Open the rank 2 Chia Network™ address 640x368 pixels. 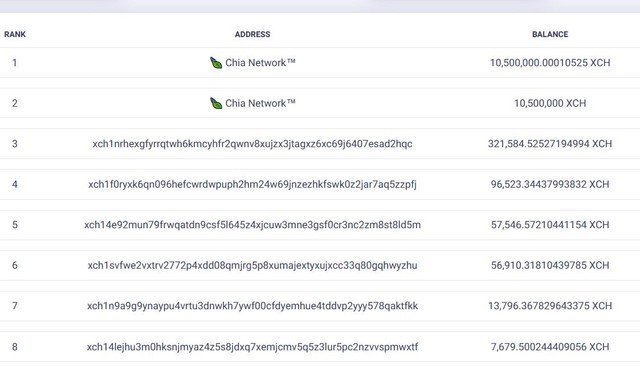260,103
